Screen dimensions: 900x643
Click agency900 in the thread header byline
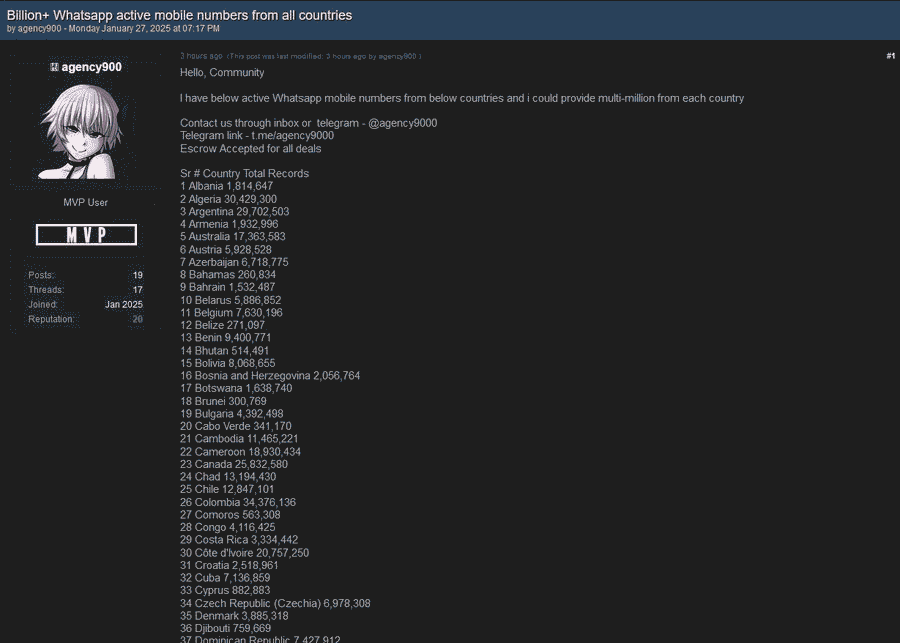40,29
